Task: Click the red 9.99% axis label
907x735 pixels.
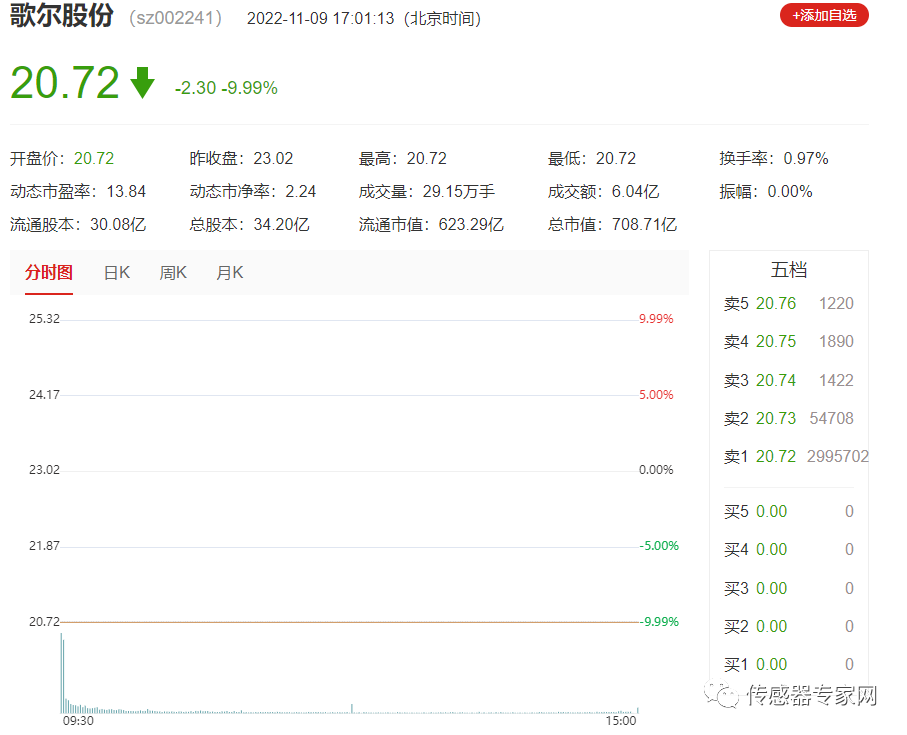Action: 656,319
